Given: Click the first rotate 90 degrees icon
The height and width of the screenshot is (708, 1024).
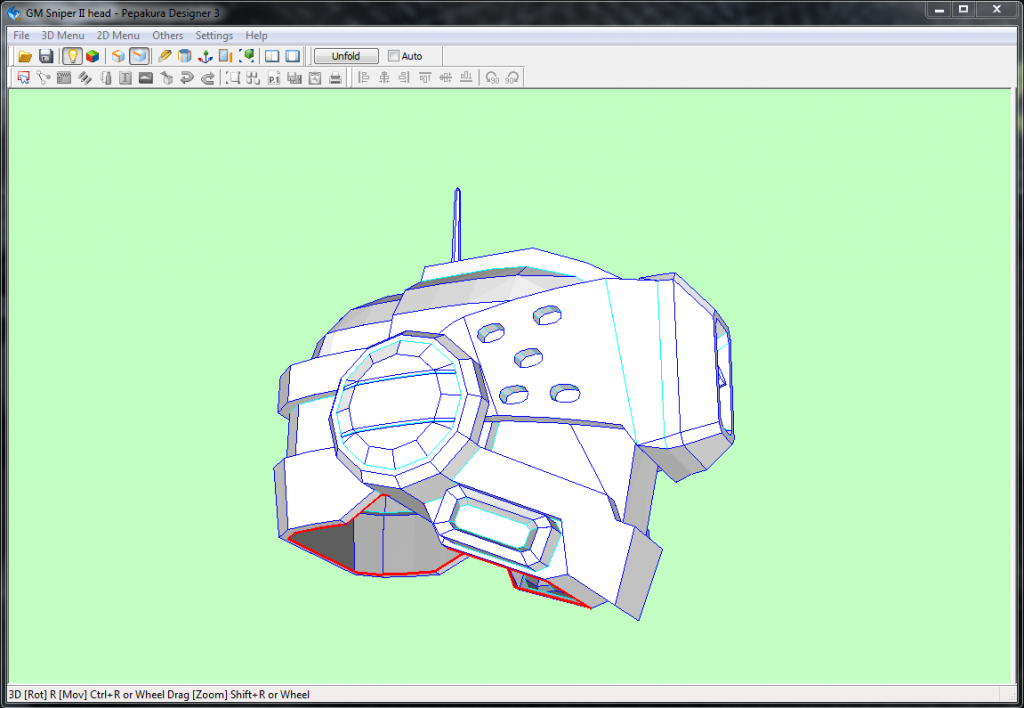Looking at the screenshot, I should pyautogui.click(x=492, y=78).
